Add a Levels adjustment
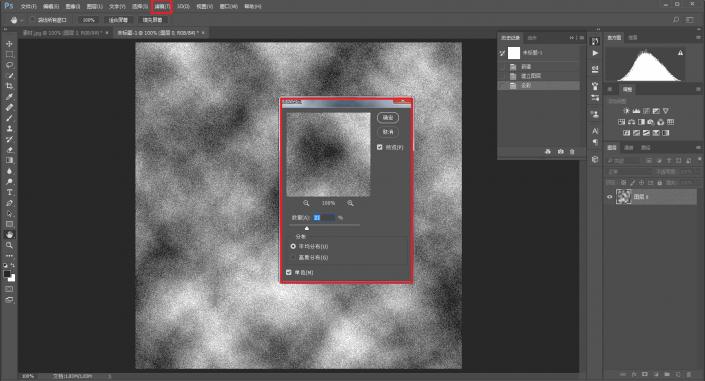705x381 pixels. tap(636, 111)
